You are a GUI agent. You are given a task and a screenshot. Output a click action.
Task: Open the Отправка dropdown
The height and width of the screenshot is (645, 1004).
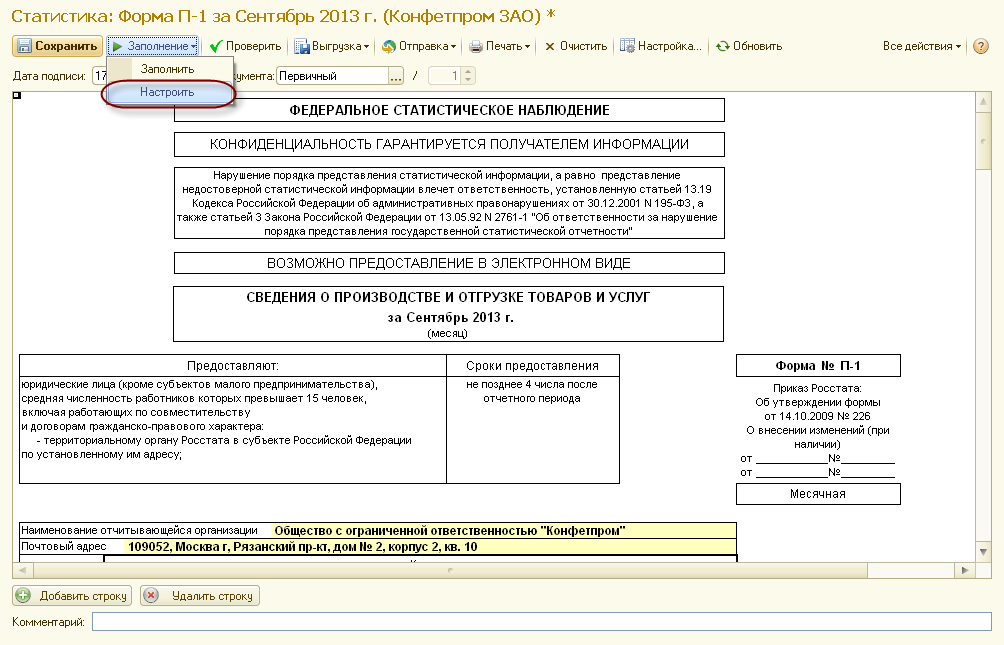[x=419, y=46]
